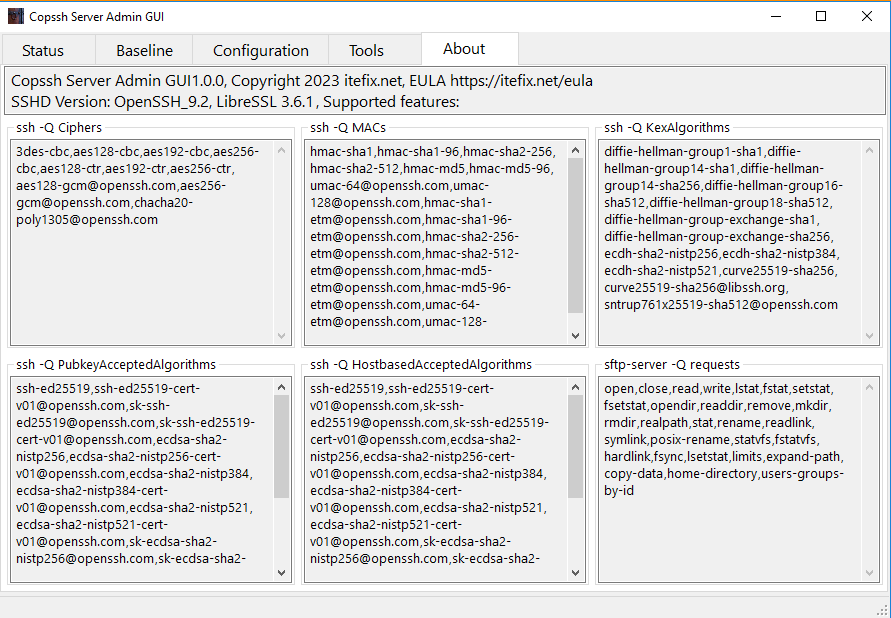Click the 'by-id' text in sftp-server requests
891x618 pixels.
pyautogui.click(x=619, y=491)
